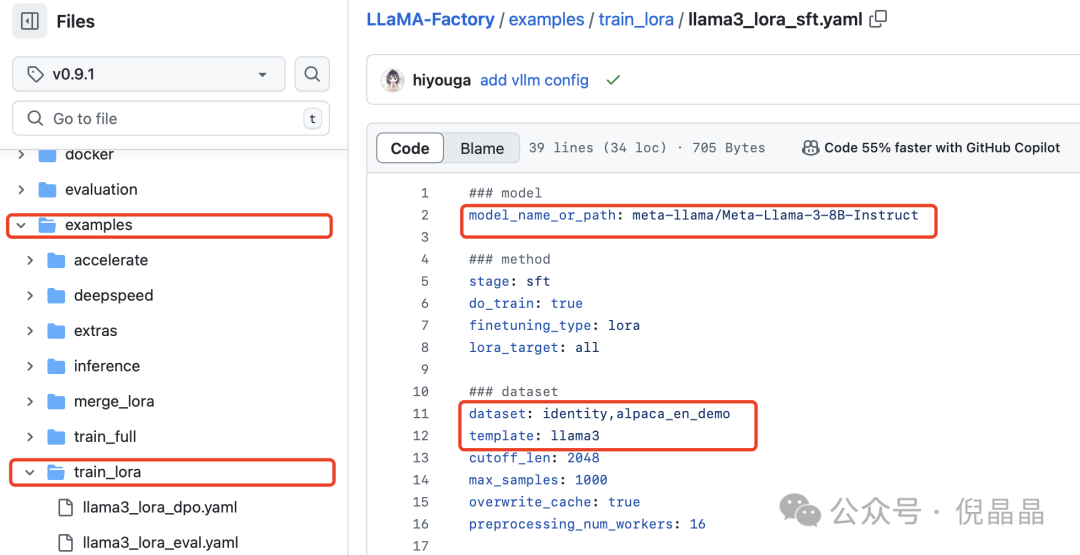Go to train_lora breadcrumb link
Viewport: 1080px width, 555px height.
click(x=636, y=19)
